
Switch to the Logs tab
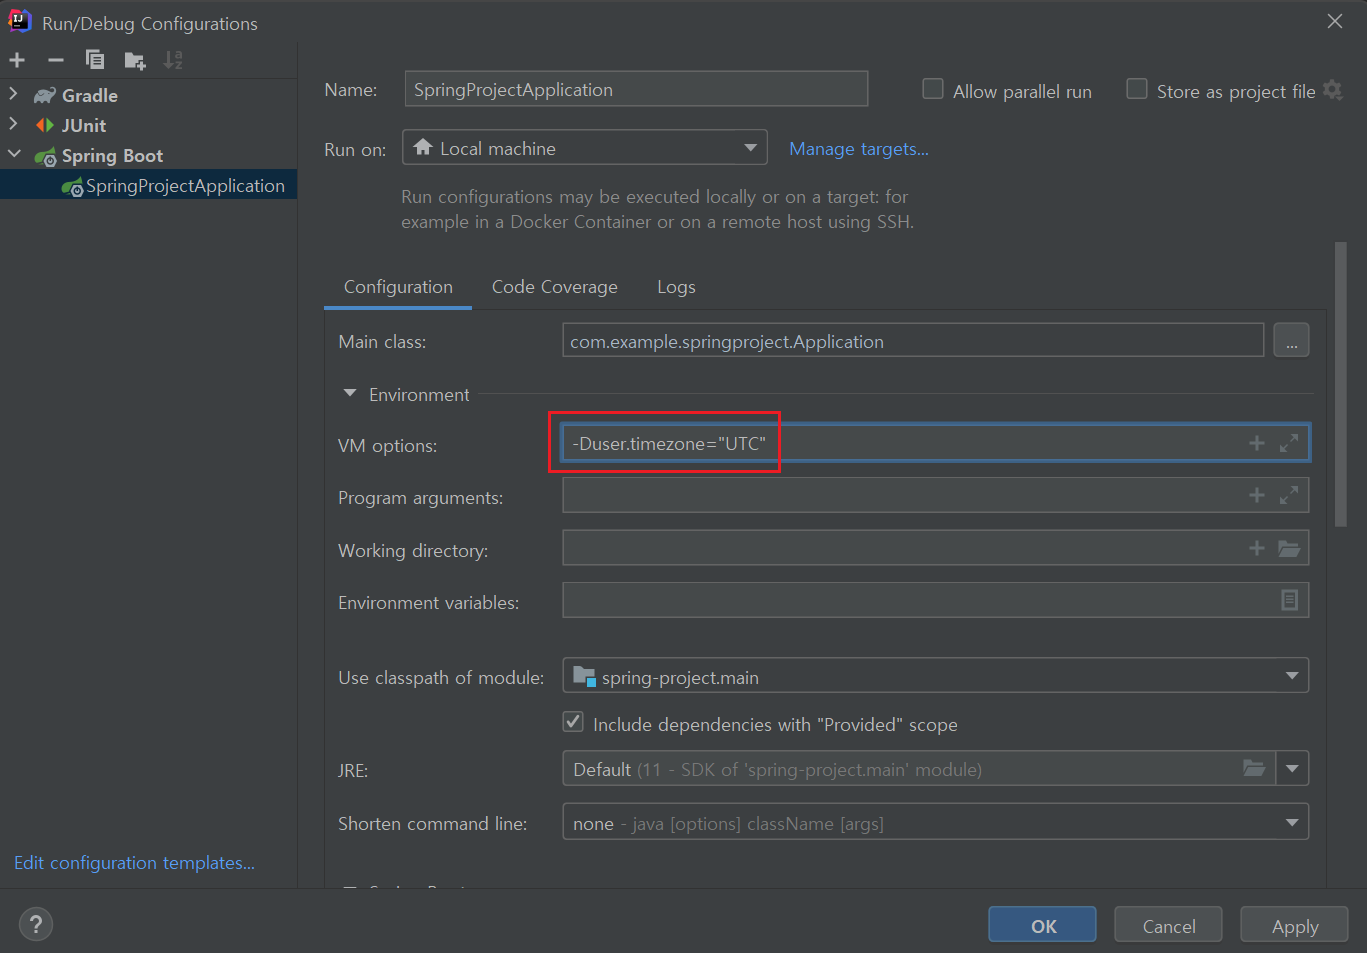click(x=676, y=287)
